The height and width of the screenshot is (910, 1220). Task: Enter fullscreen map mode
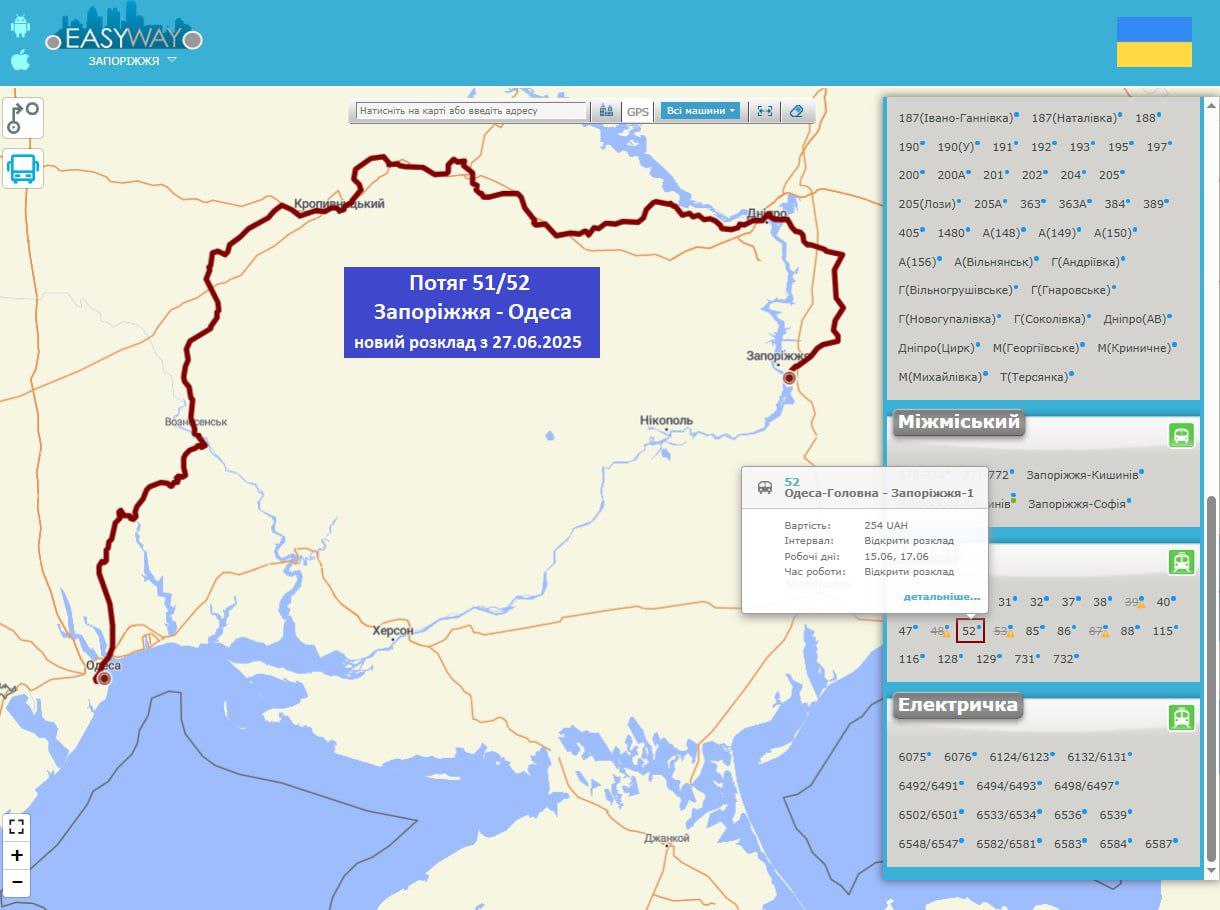(x=16, y=827)
